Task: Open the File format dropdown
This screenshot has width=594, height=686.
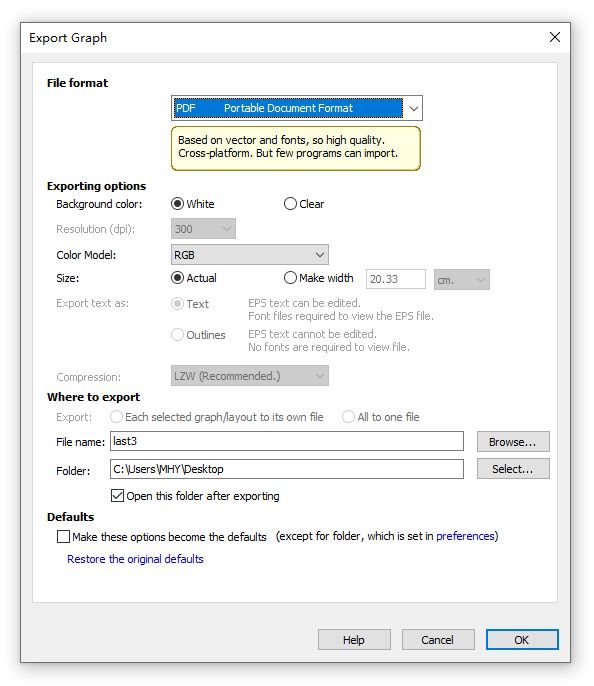Action: (297, 108)
